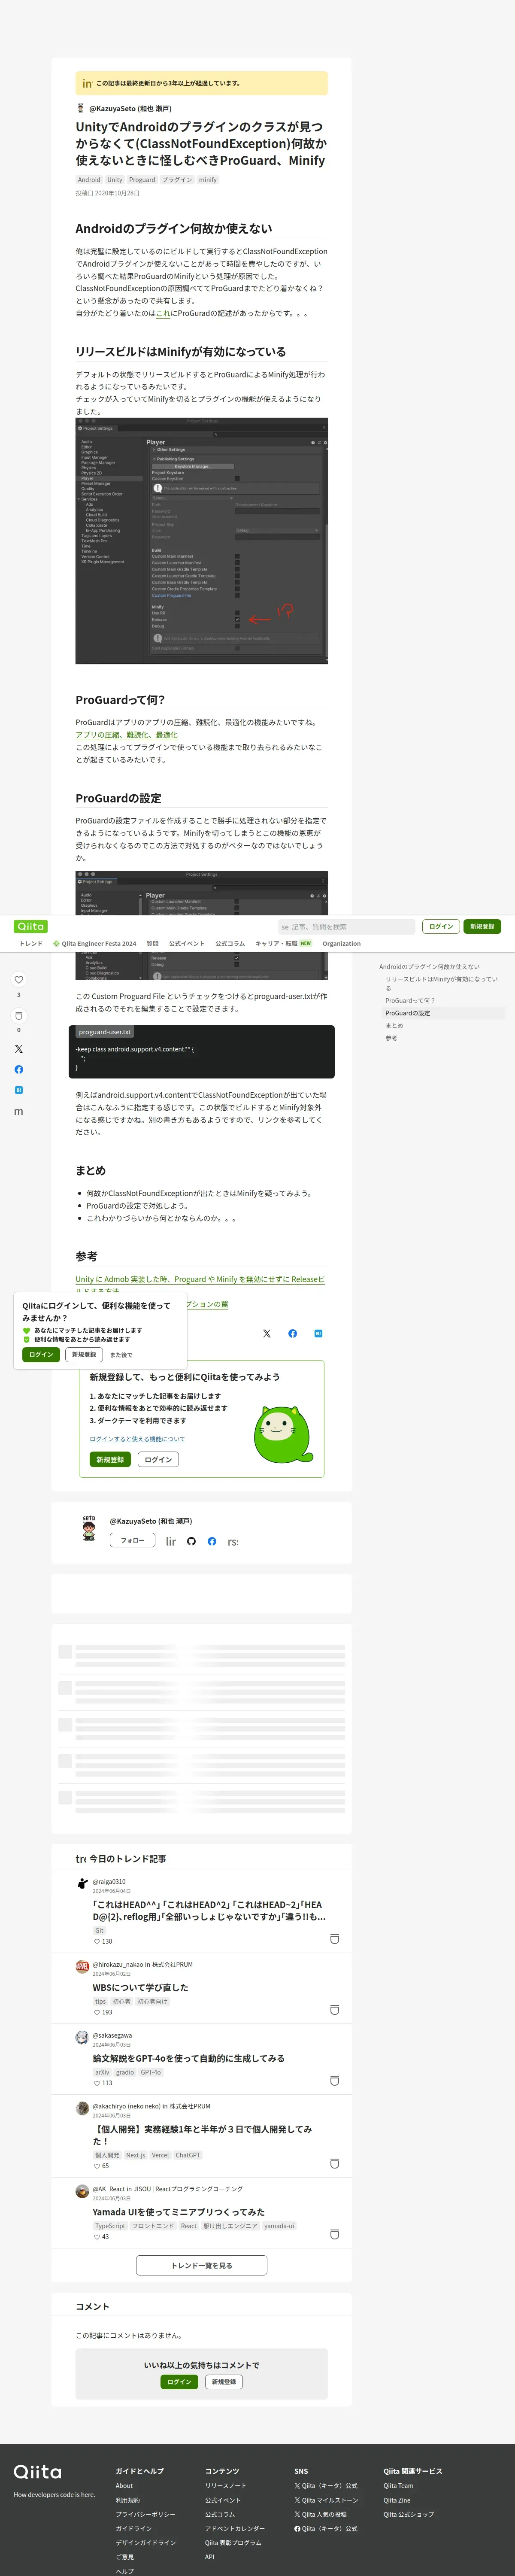The height and width of the screenshot is (2576, 515).
Task: Dismiss the login popup with また後で
Action: 121,1355
